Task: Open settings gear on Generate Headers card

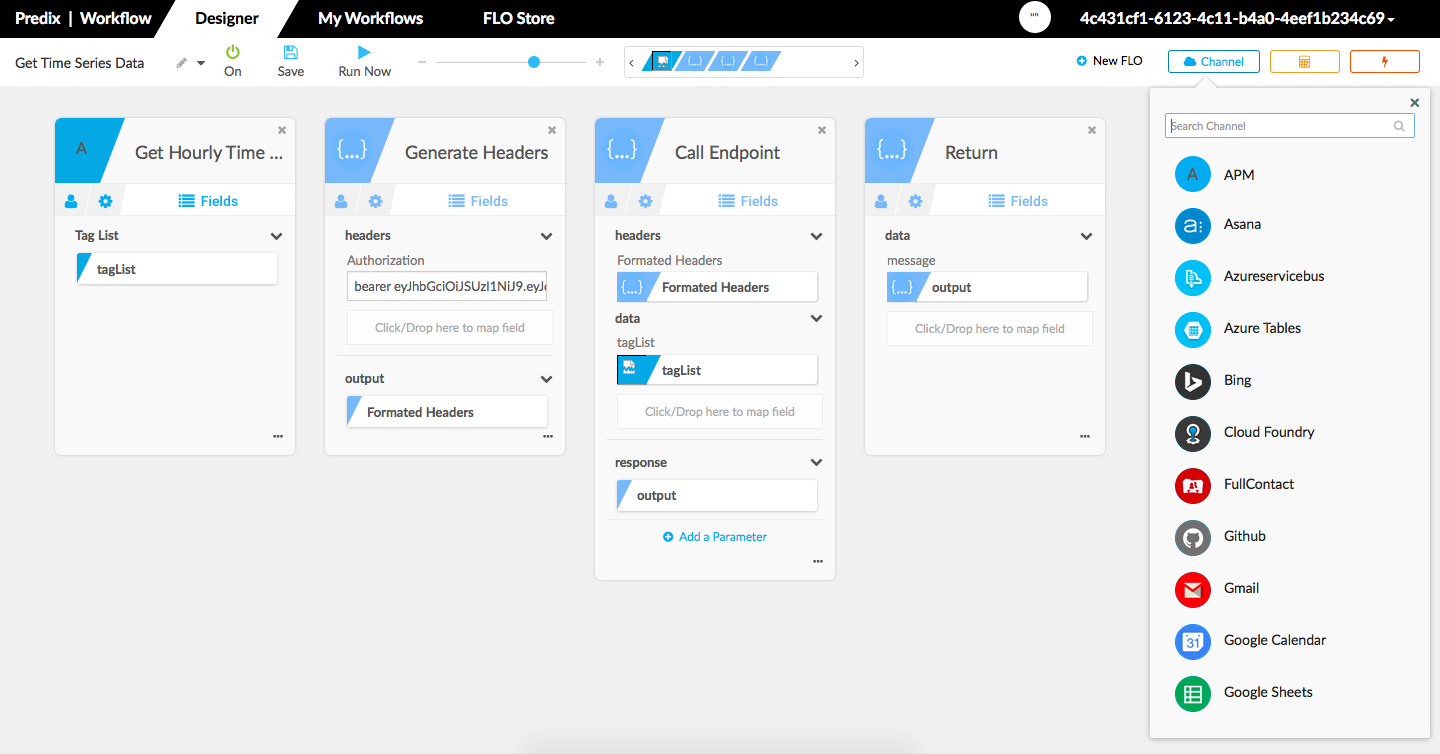Action: coord(376,201)
